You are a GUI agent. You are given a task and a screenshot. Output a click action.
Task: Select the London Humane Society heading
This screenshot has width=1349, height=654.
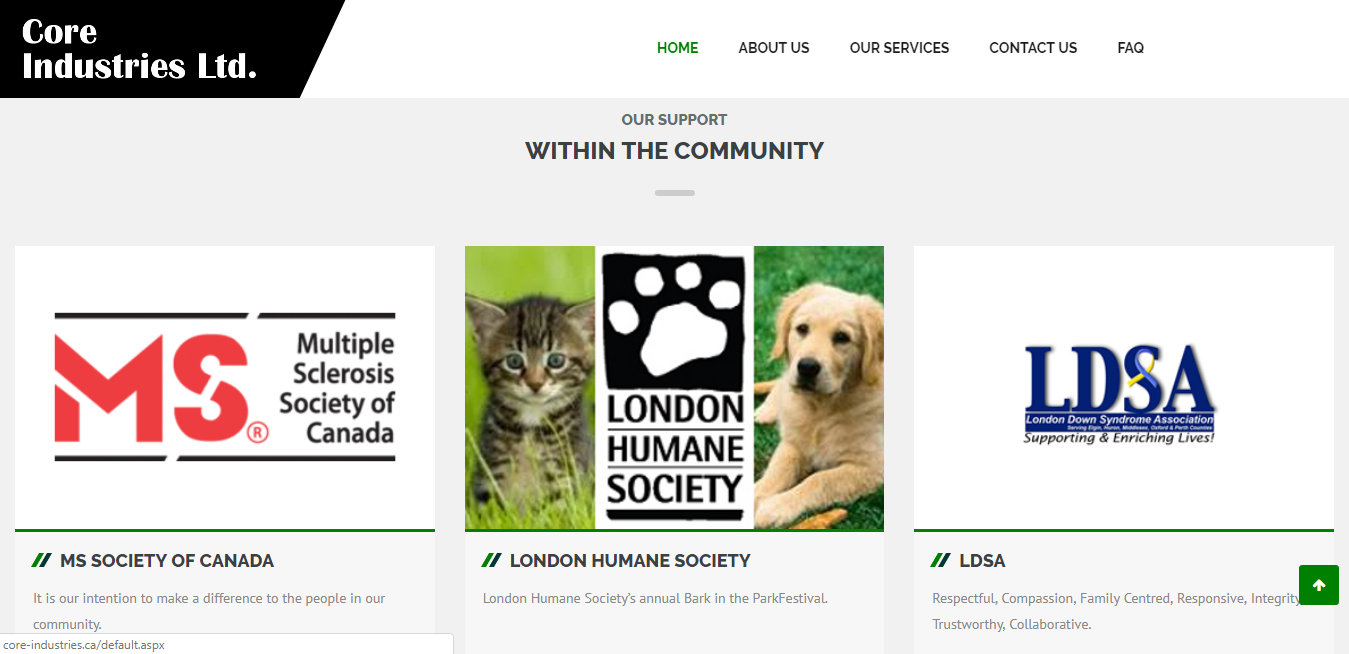[x=630, y=561]
